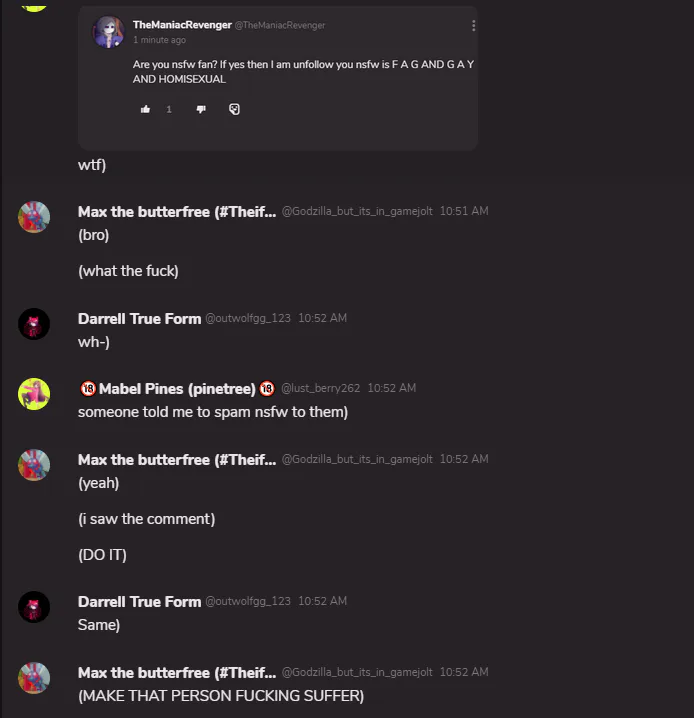Click TheManiacRevenger's profile avatar
This screenshot has width=694, height=718.
tap(108, 32)
